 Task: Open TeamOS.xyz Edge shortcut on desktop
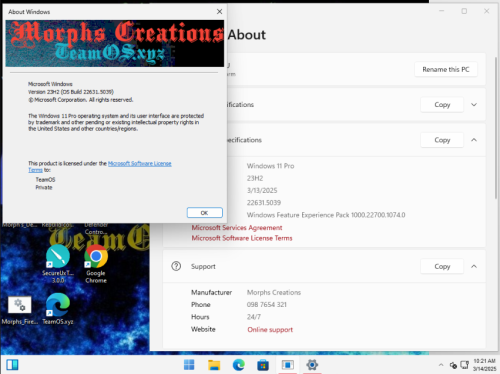pyautogui.click(x=58, y=309)
